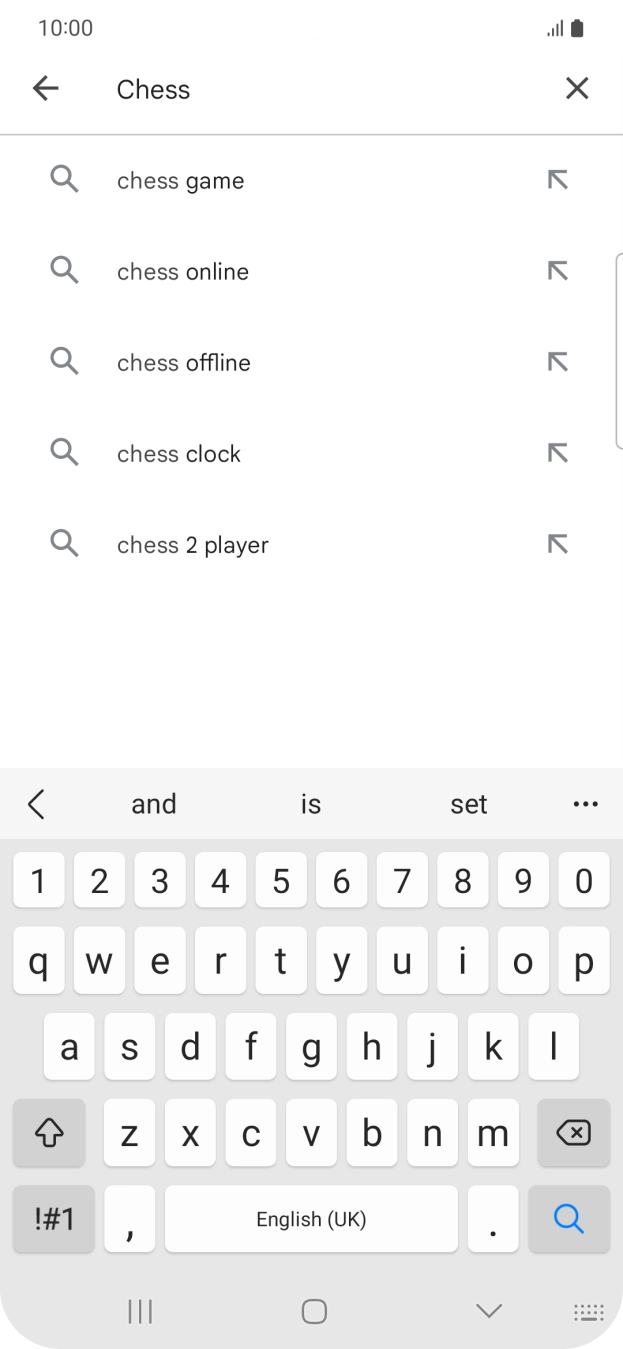Viewport: 623px width, 1349px height.
Task: Clear the search field with the X icon
Action: [x=577, y=88]
